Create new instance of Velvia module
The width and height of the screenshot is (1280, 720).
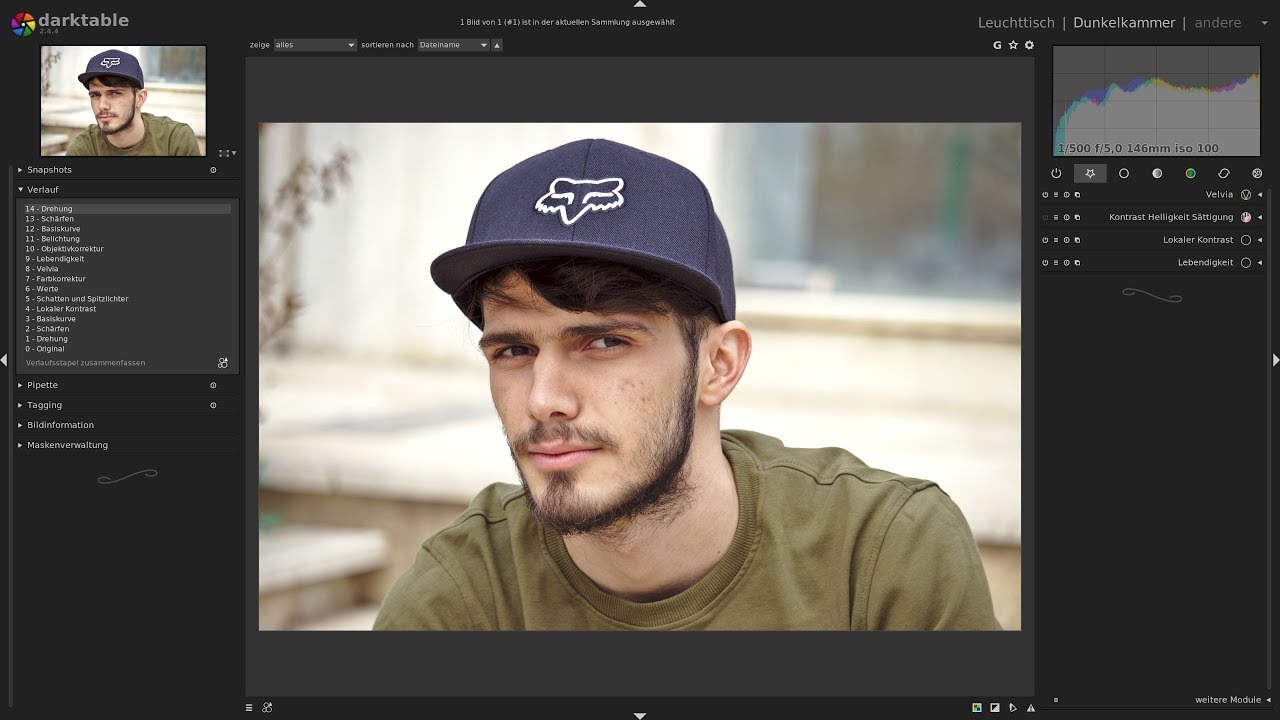coord(1077,195)
